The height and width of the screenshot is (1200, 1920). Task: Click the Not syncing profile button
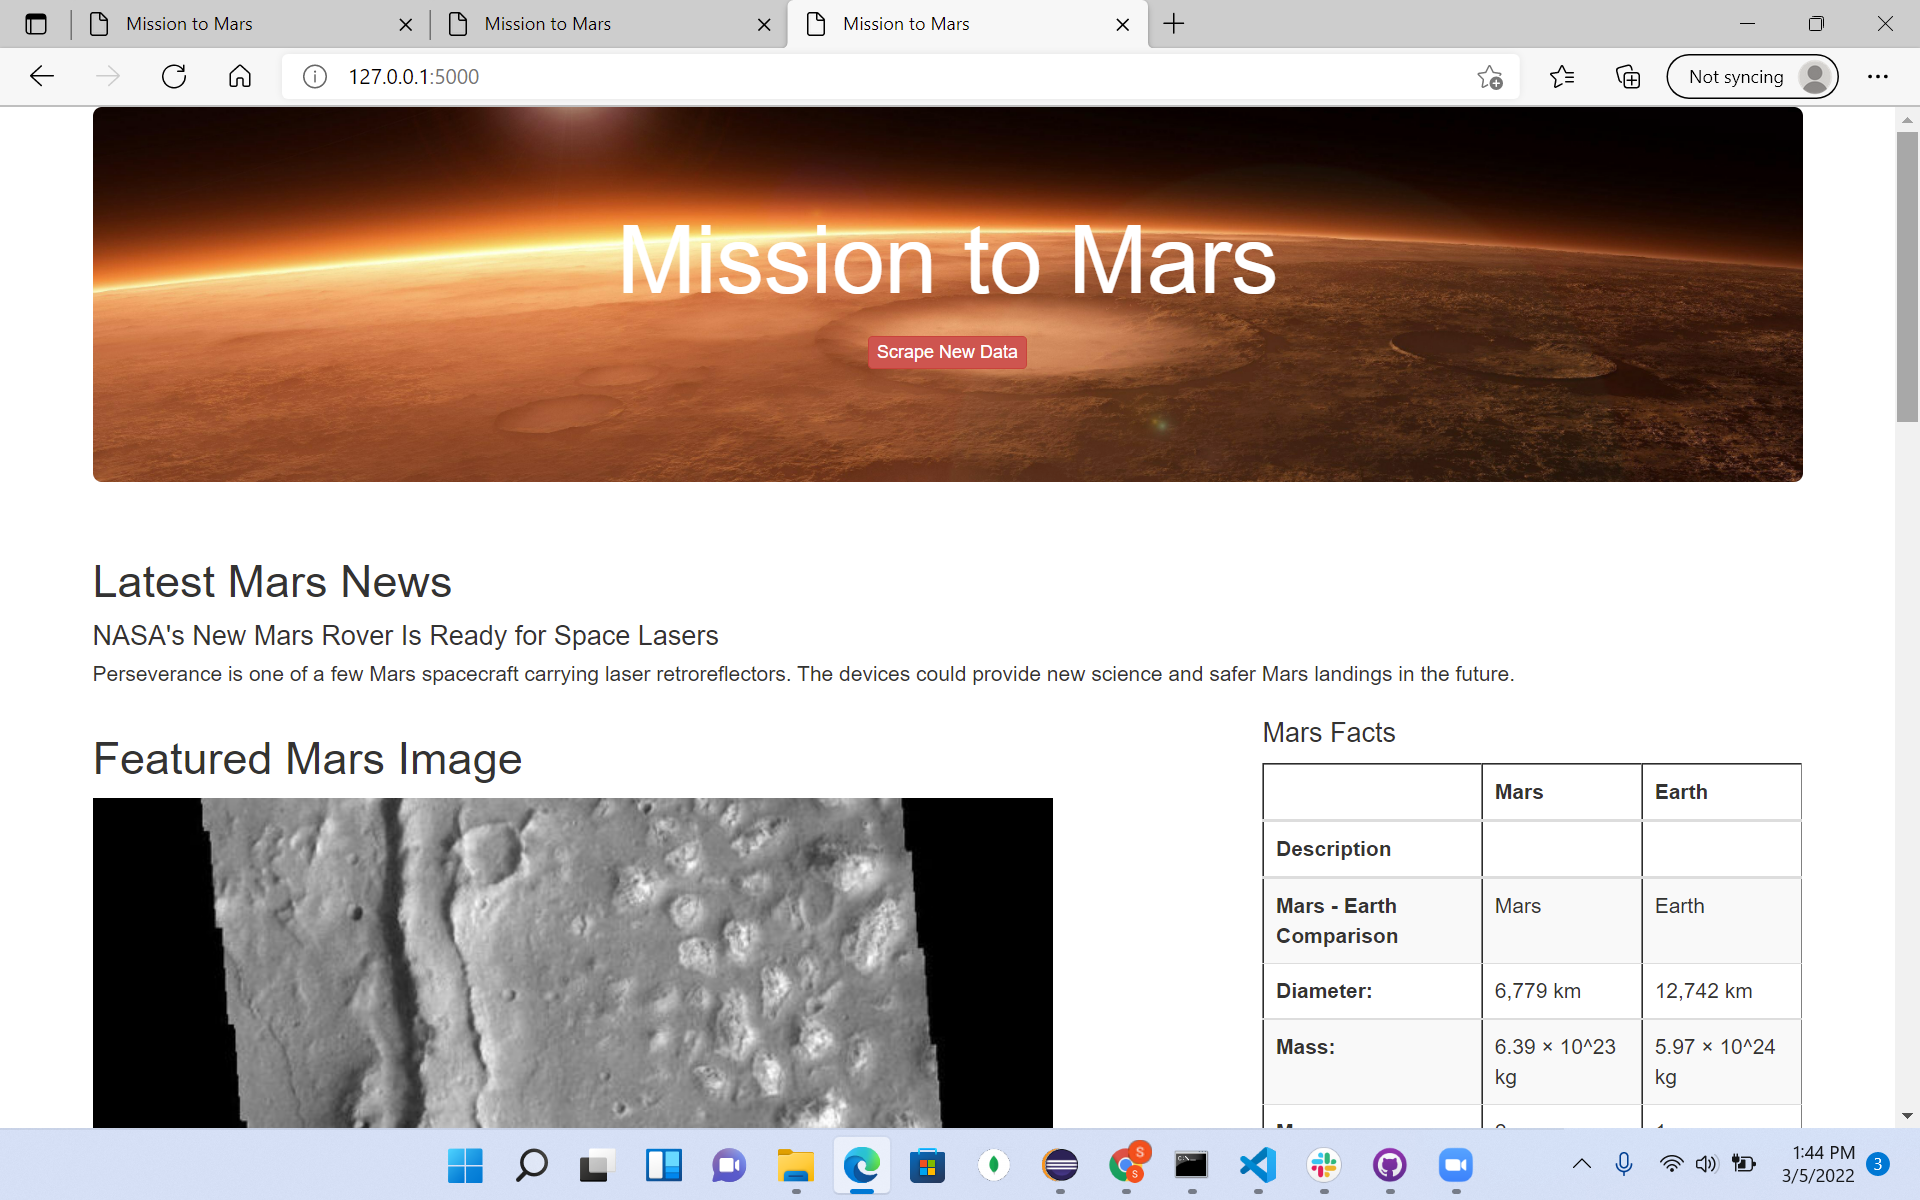pyautogui.click(x=1752, y=77)
